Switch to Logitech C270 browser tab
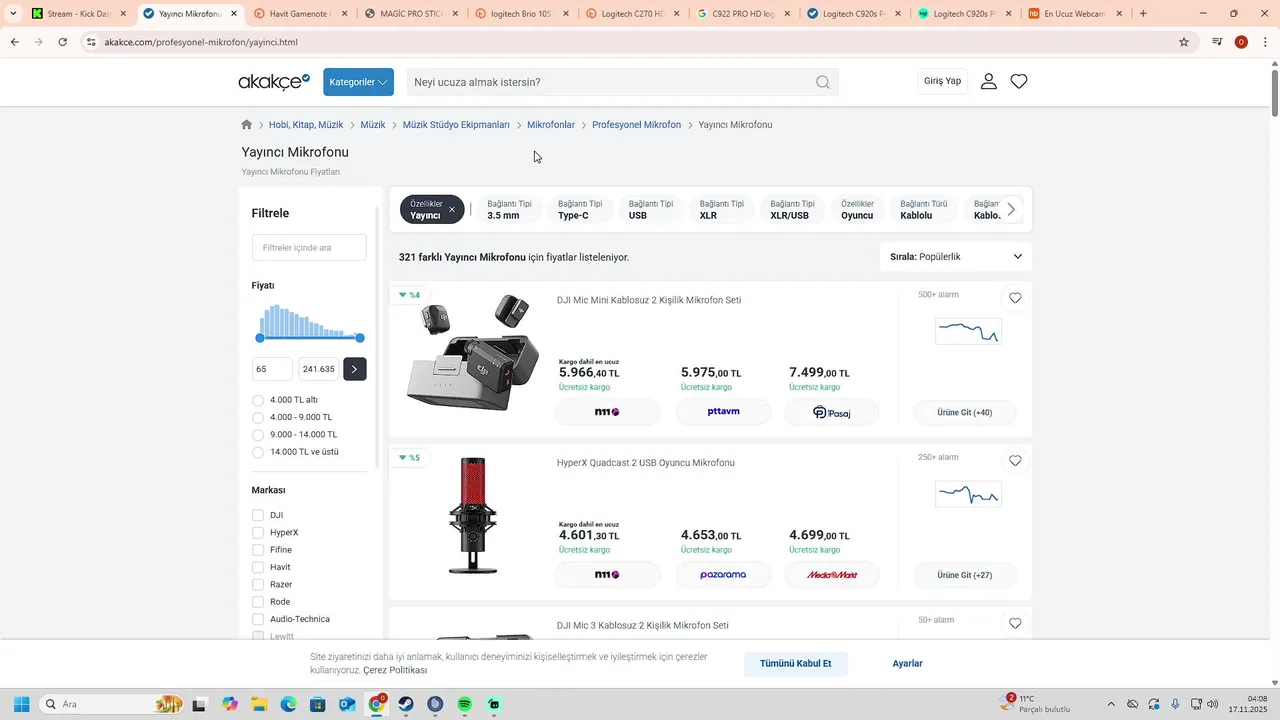1280x720 pixels. [x=632, y=14]
